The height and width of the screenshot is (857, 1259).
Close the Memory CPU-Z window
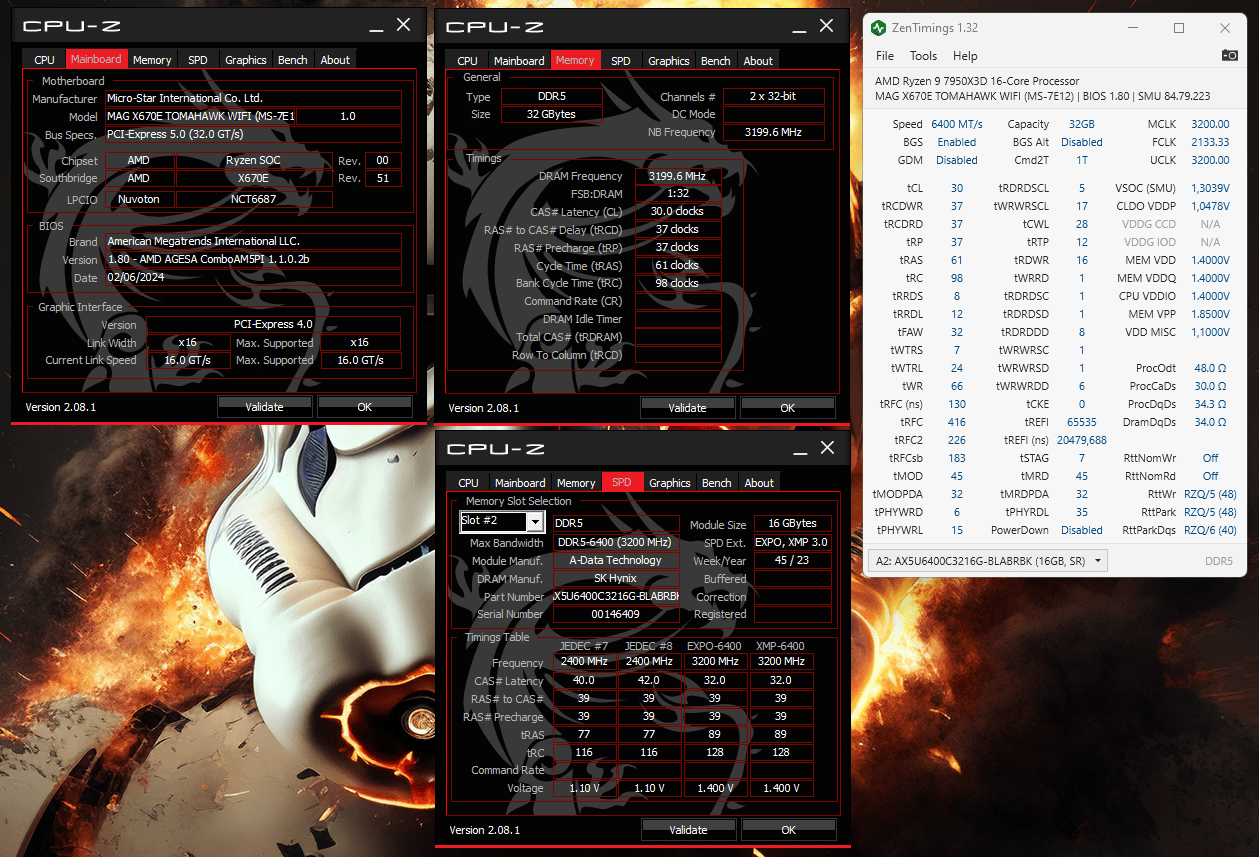tap(826, 25)
